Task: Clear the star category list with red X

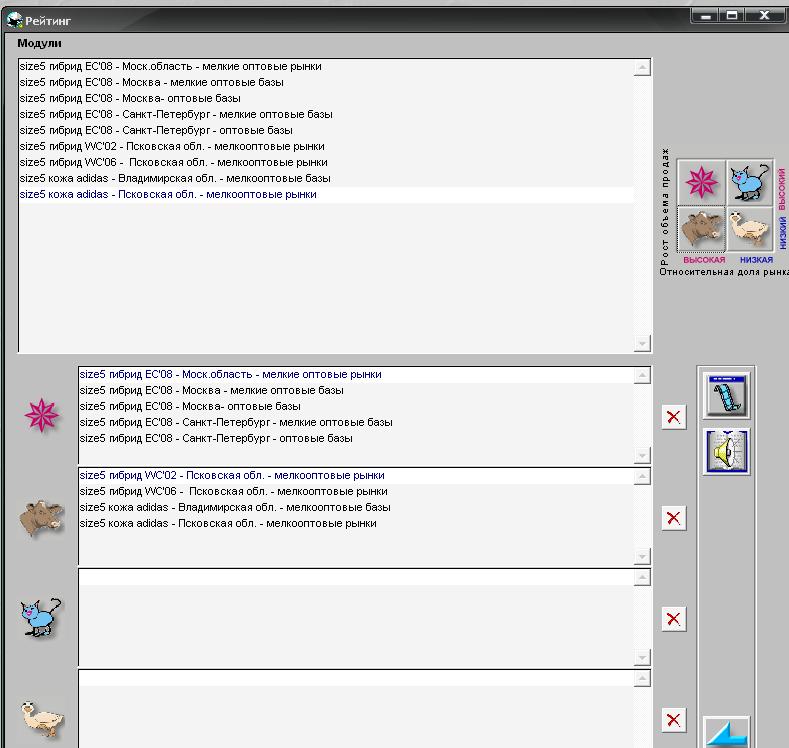Action: [x=674, y=417]
